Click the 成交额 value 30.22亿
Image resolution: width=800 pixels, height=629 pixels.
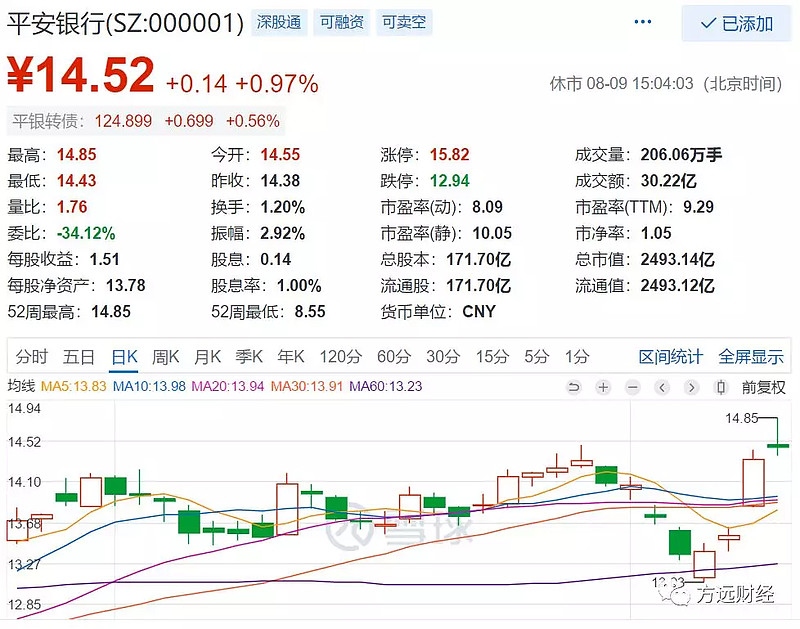[x=668, y=181]
